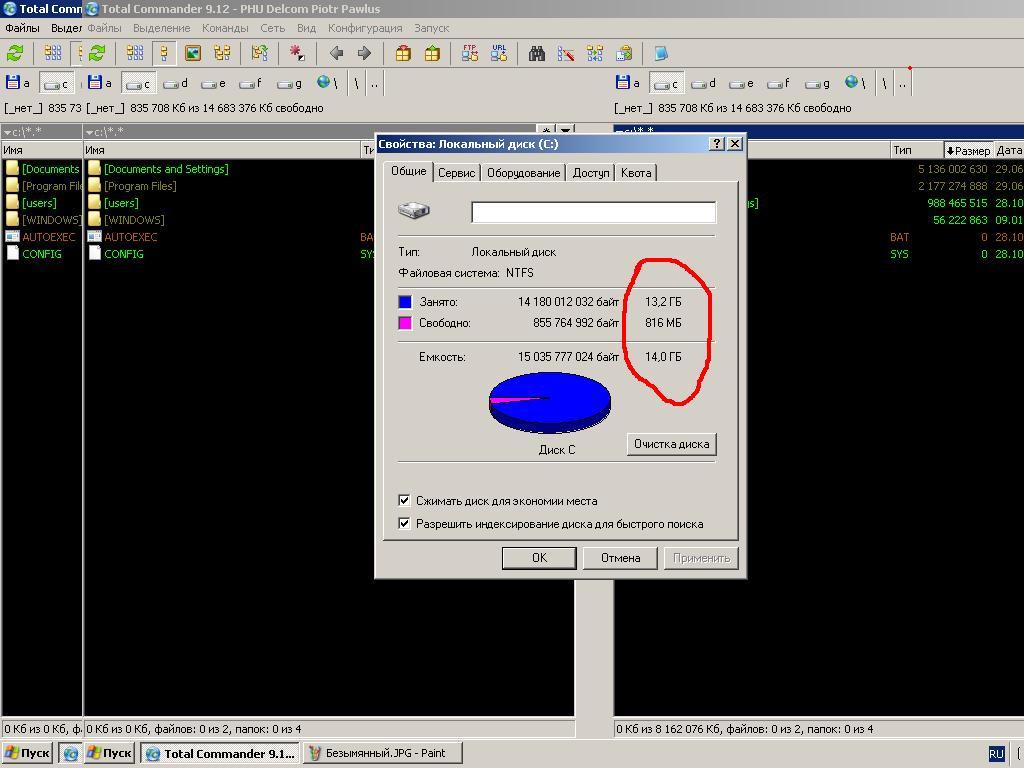The width and height of the screenshot is (1024, 768).
Task: Click the pack files archive icon
Action: click(403, 53)
